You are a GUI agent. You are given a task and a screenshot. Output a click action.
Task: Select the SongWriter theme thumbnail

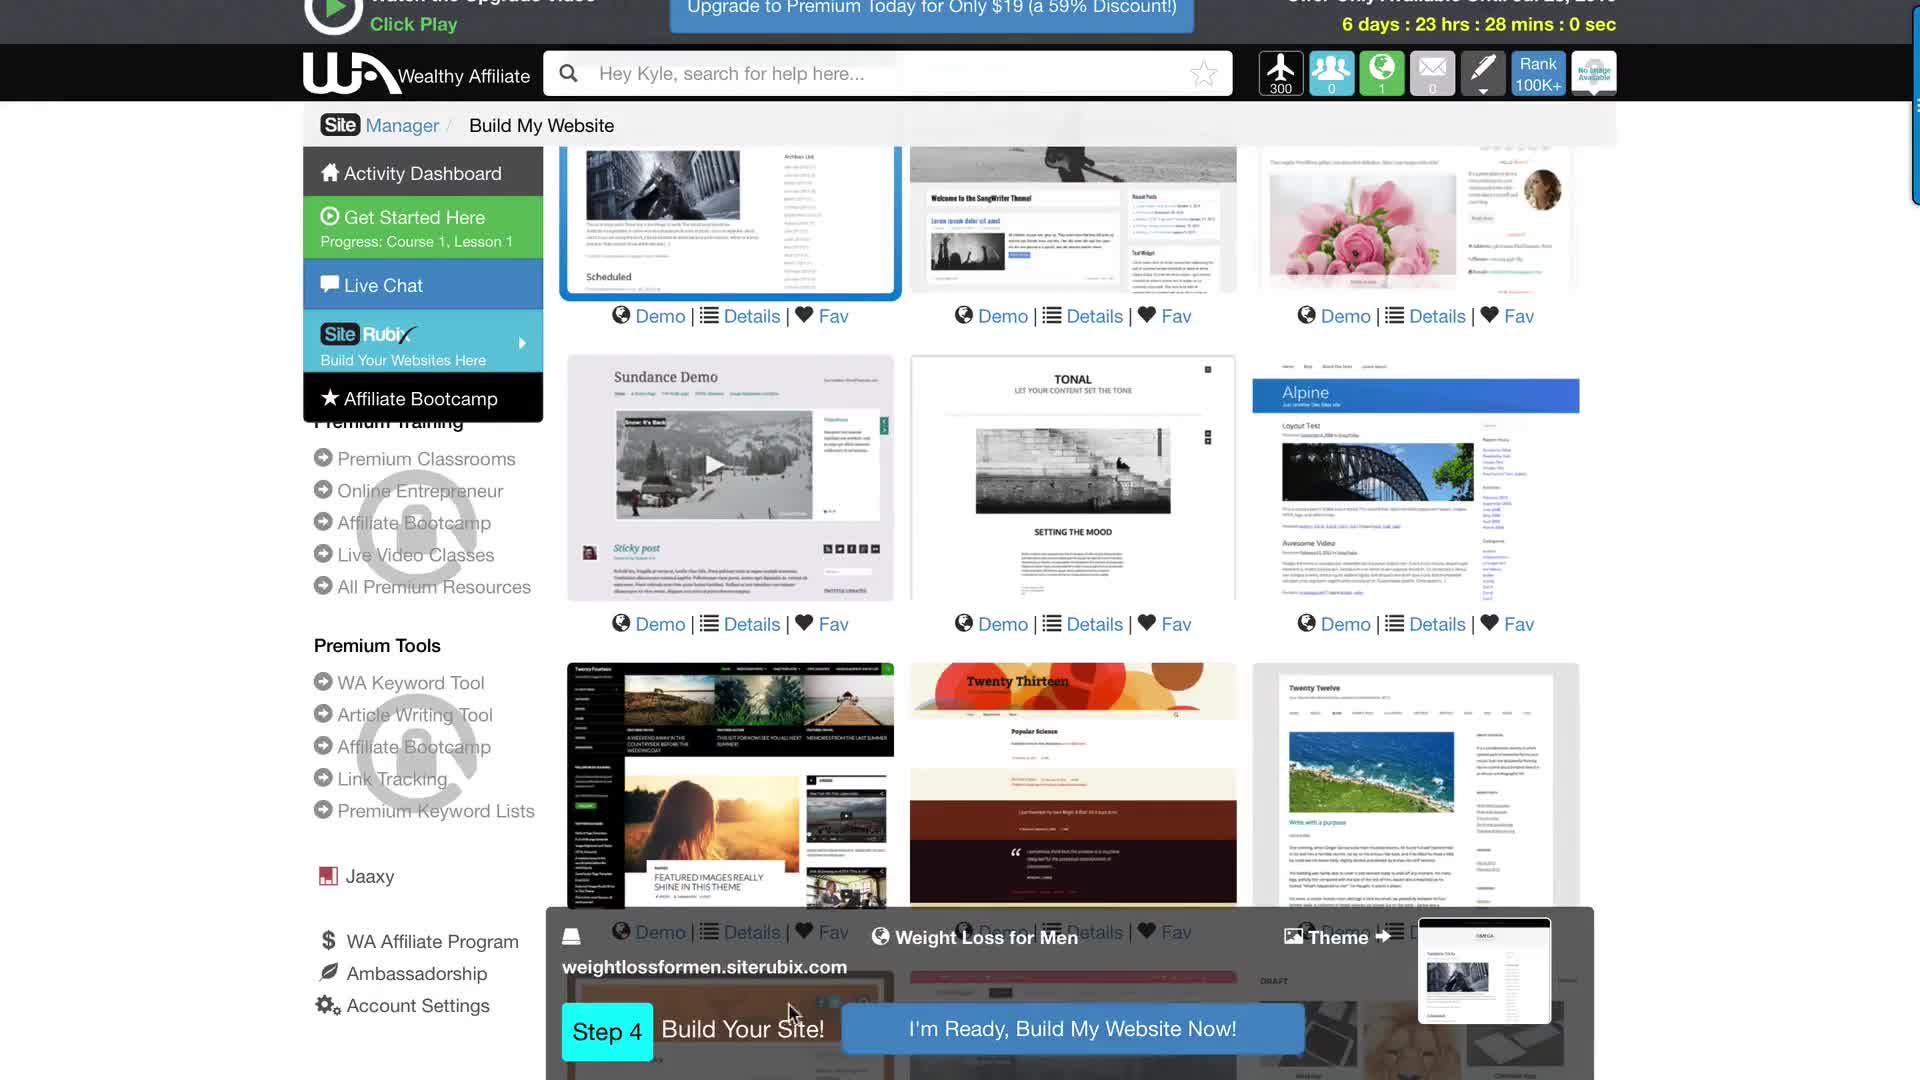click(1073, 220)
